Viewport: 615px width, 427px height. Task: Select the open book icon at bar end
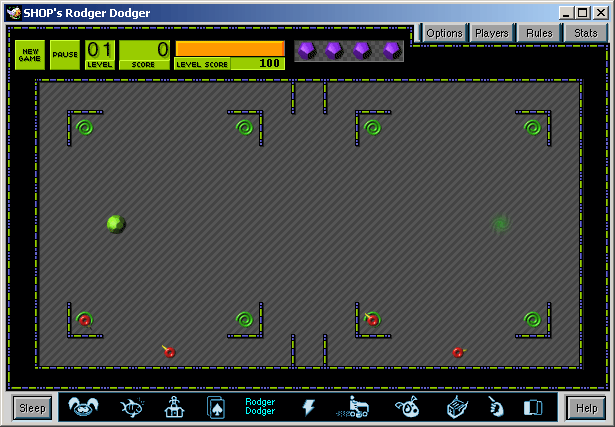(533, 408)
